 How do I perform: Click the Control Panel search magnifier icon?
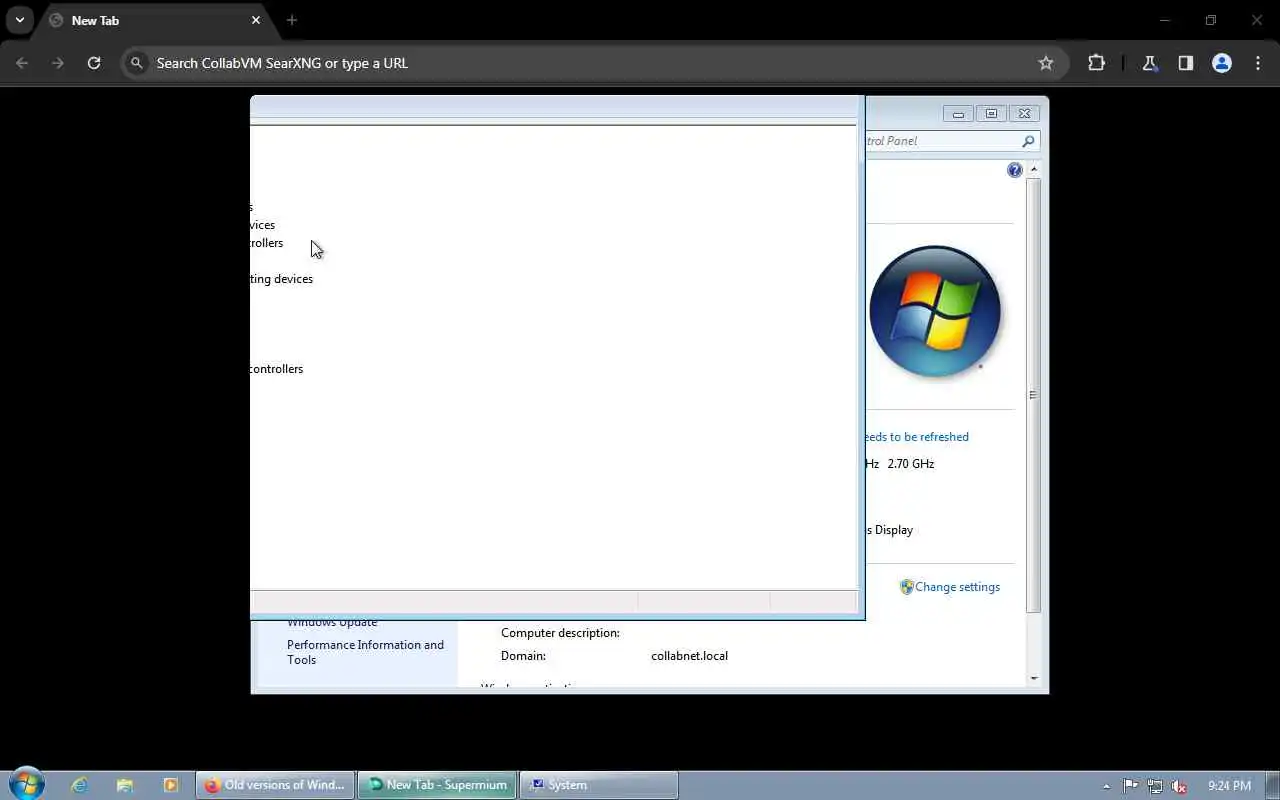[1028, 141]
